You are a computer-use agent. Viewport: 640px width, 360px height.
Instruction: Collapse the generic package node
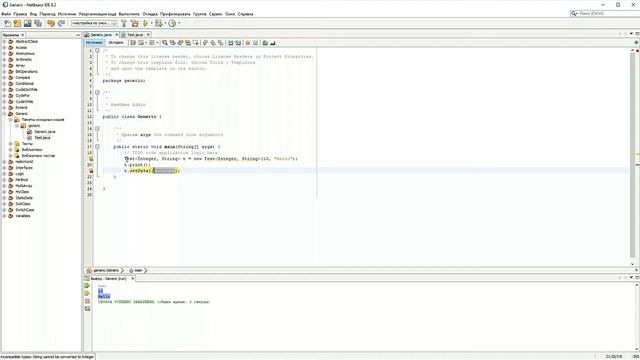point(17,126)
